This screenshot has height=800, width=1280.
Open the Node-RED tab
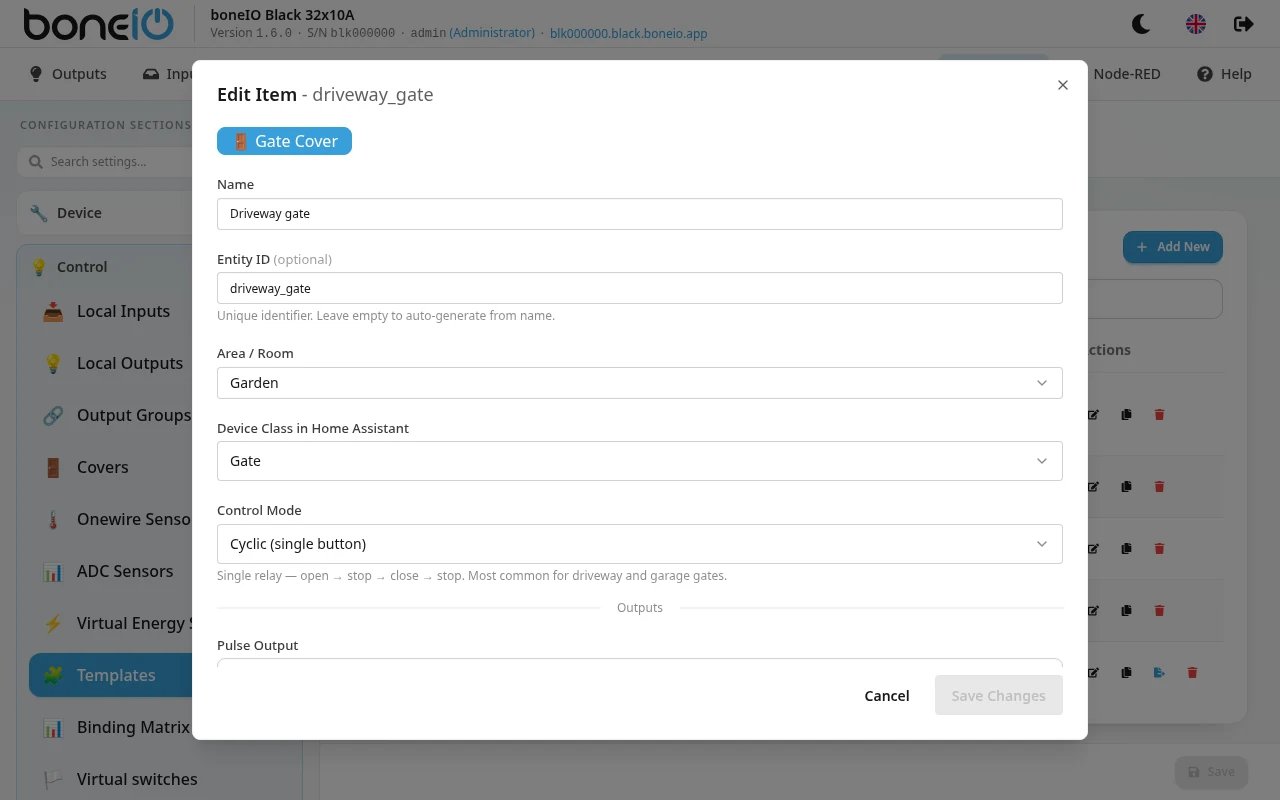point(1127,74)
